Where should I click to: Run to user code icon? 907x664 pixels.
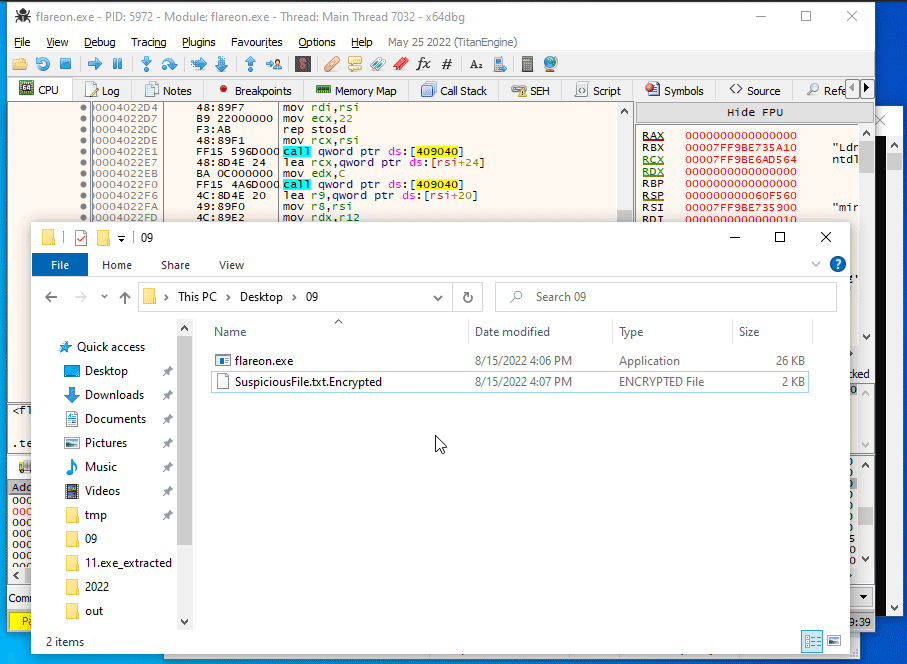274,64
